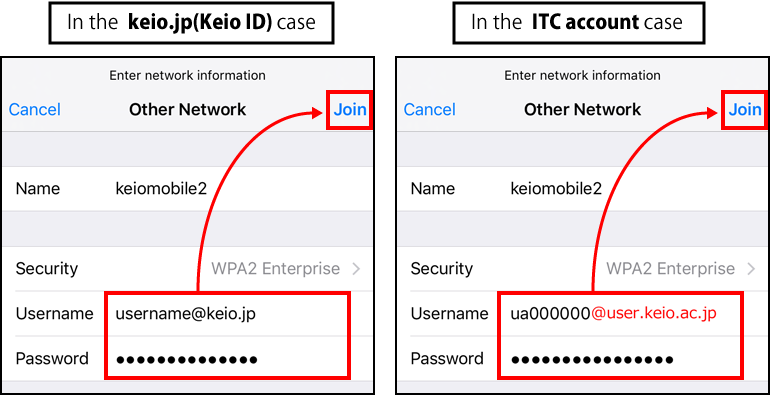Tap Join in the Keio ID panel

click(x=350, y=110)
